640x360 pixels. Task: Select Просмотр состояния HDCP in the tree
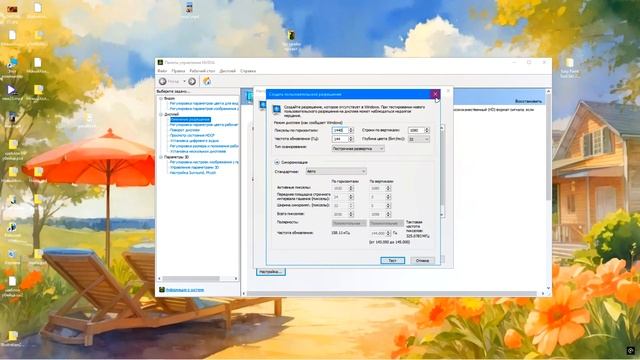192,136
